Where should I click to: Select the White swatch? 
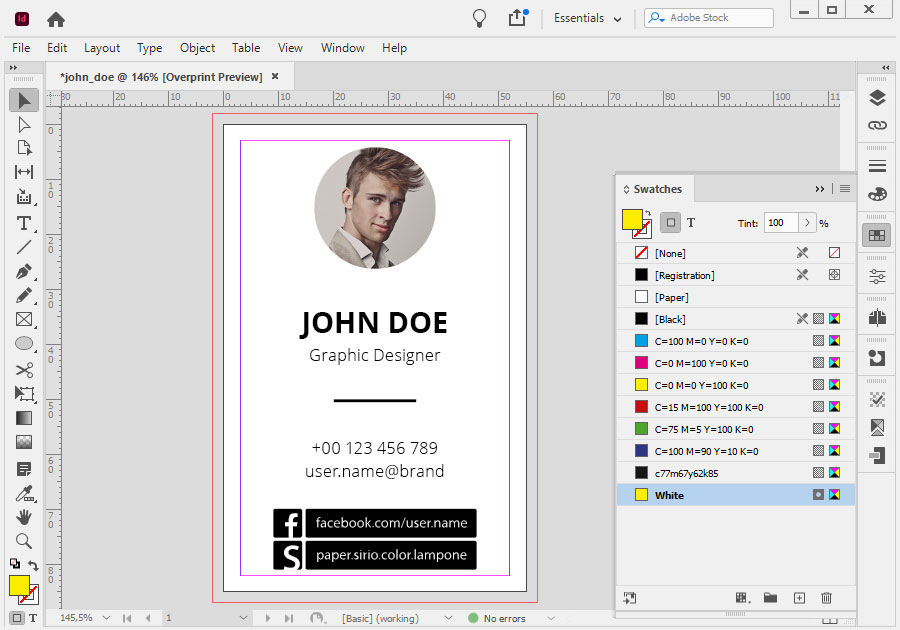tap(736, 495)
